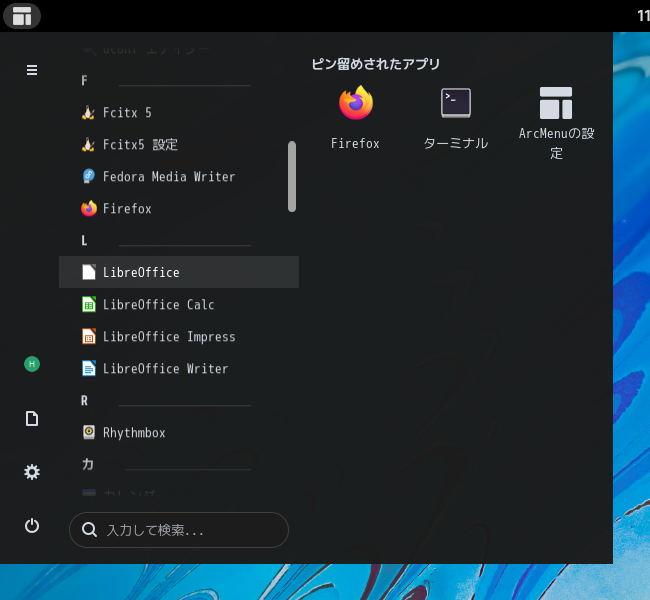Launch Rhythmbox music player
Image resolution: width=650 pixels, height=600 pixels.
[179, 432]
